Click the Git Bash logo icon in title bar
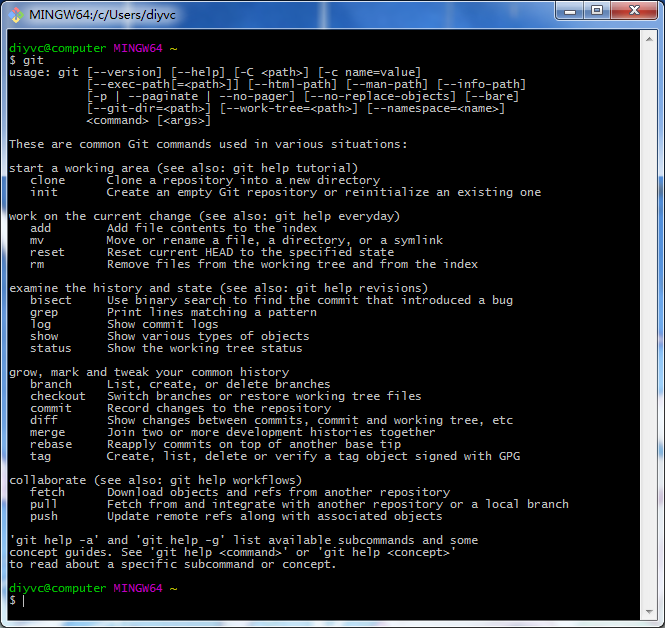The width and height of the screenshot is (665, 628). 16,15
